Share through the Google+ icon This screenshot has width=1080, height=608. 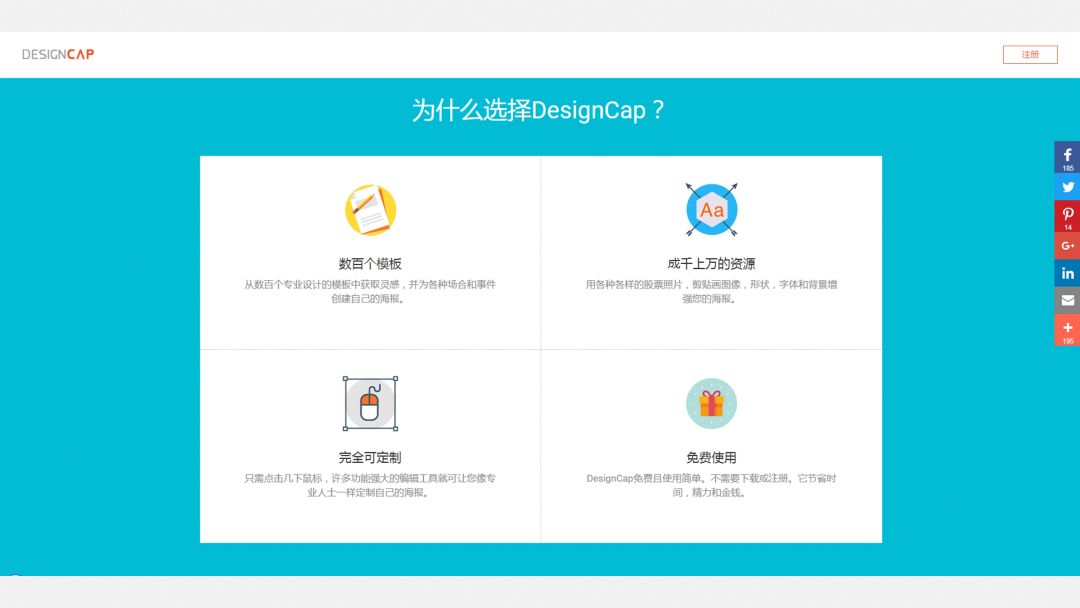click(x=1067, y=246)
